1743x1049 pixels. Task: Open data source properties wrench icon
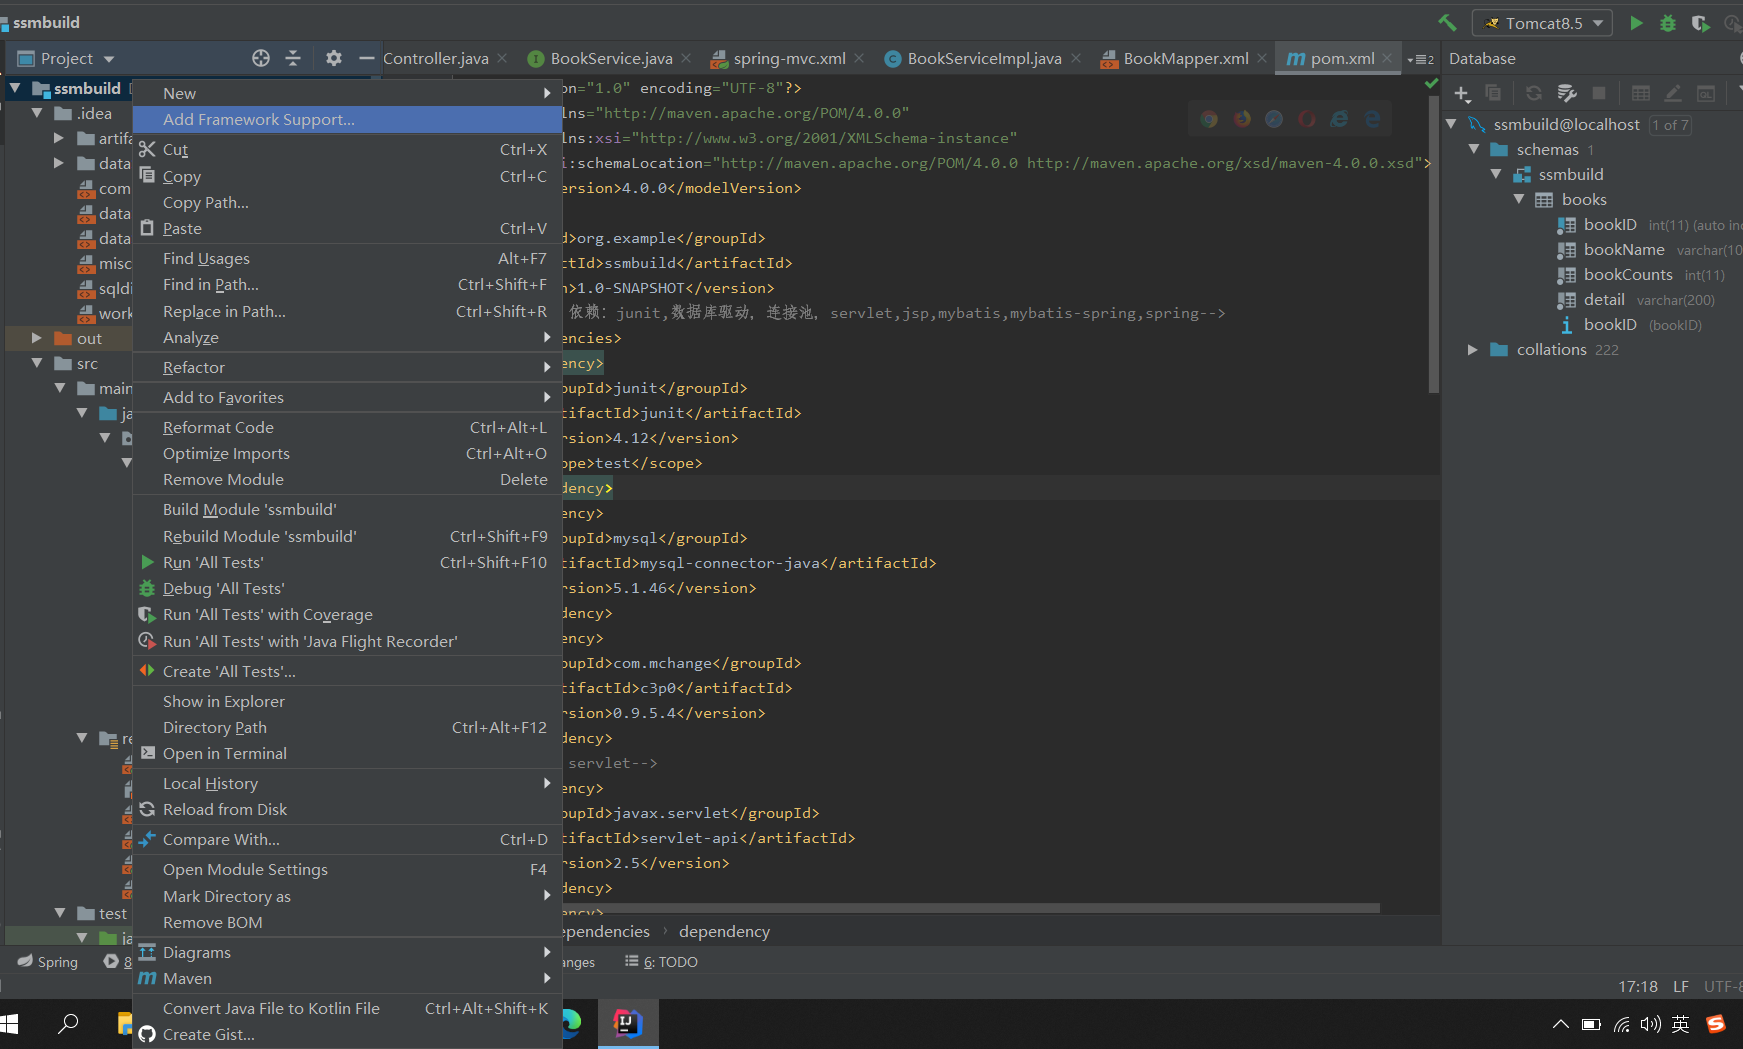[x=1567, y=93]
